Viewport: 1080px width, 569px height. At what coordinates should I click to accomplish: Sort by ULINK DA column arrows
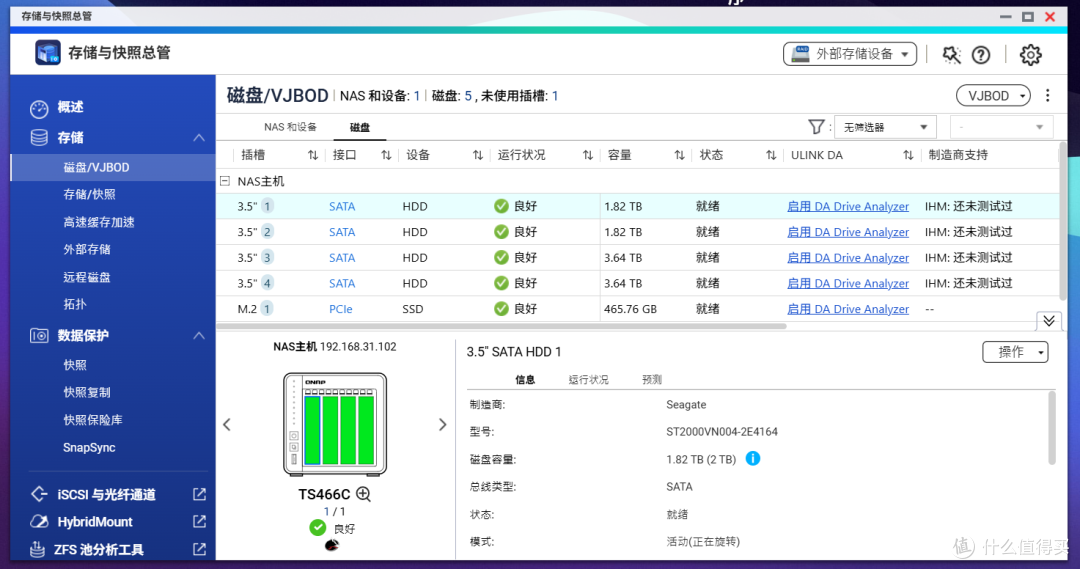click(908, 155)
